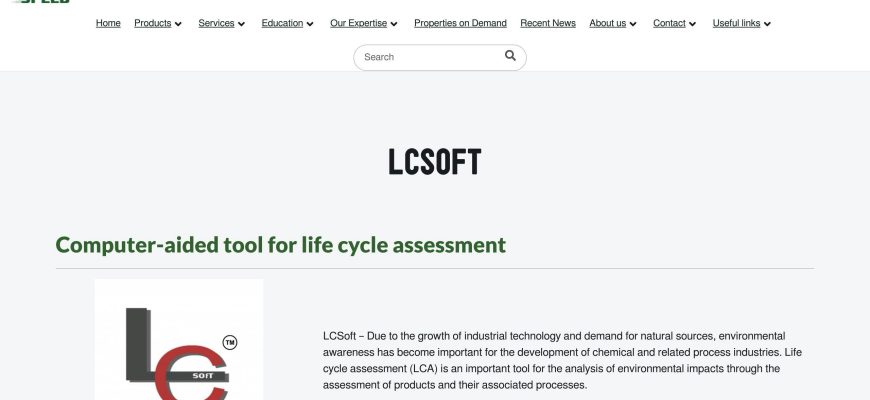Click the search magnifier icon
Viewport: 870px width, 400px height.
tap(510, 56)
